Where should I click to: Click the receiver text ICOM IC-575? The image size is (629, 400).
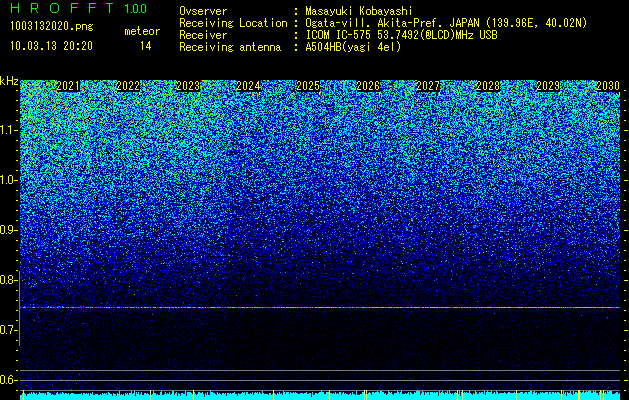pos(338,35)
